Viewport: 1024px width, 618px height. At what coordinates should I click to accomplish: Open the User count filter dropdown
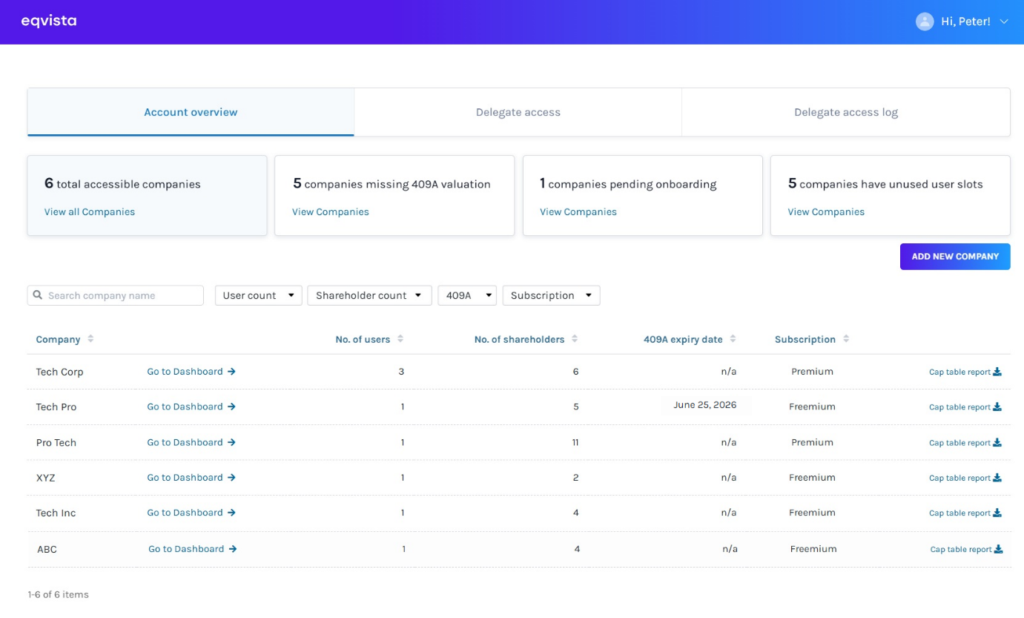coord(258,295)
